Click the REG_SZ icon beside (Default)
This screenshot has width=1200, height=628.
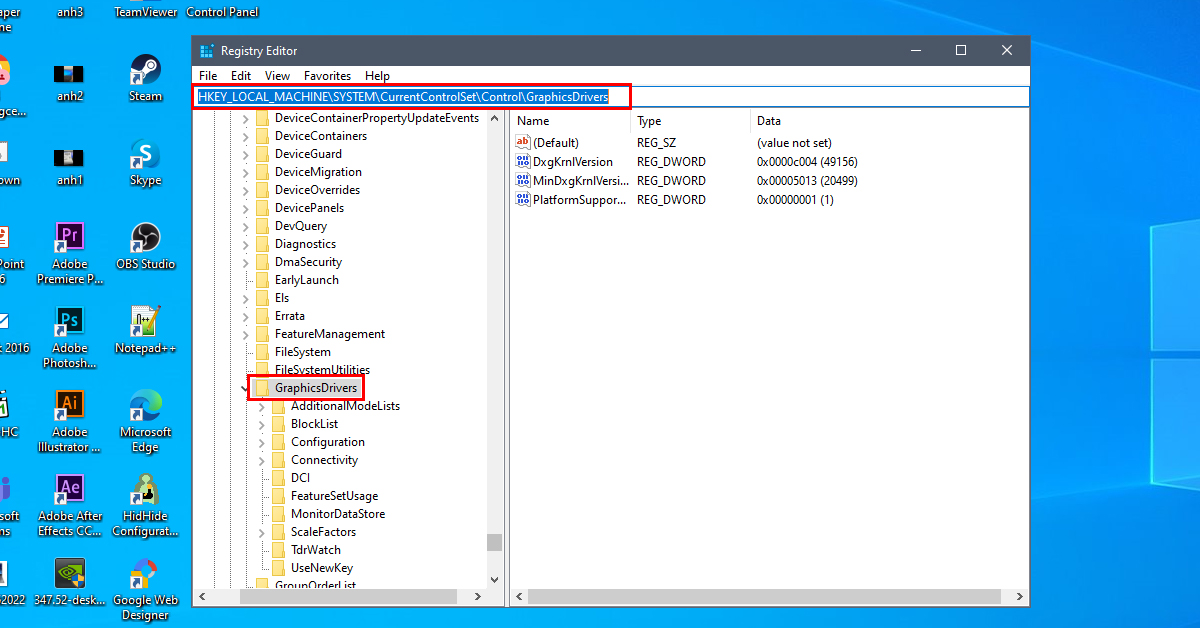click(x=521, y=142)
